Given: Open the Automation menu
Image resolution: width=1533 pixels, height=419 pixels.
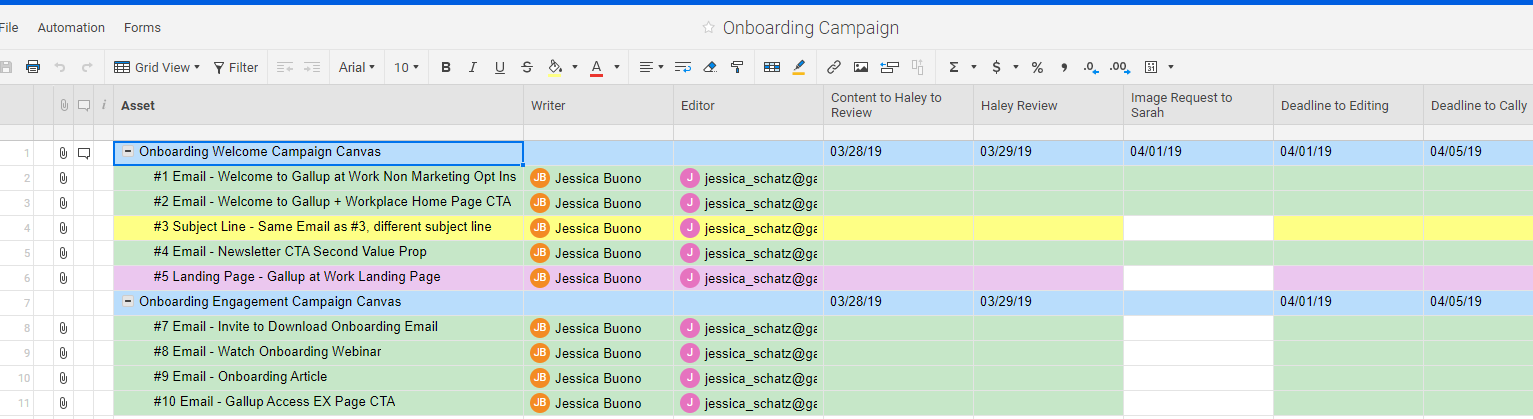Looking at the screenshot, I should (71, 28).
